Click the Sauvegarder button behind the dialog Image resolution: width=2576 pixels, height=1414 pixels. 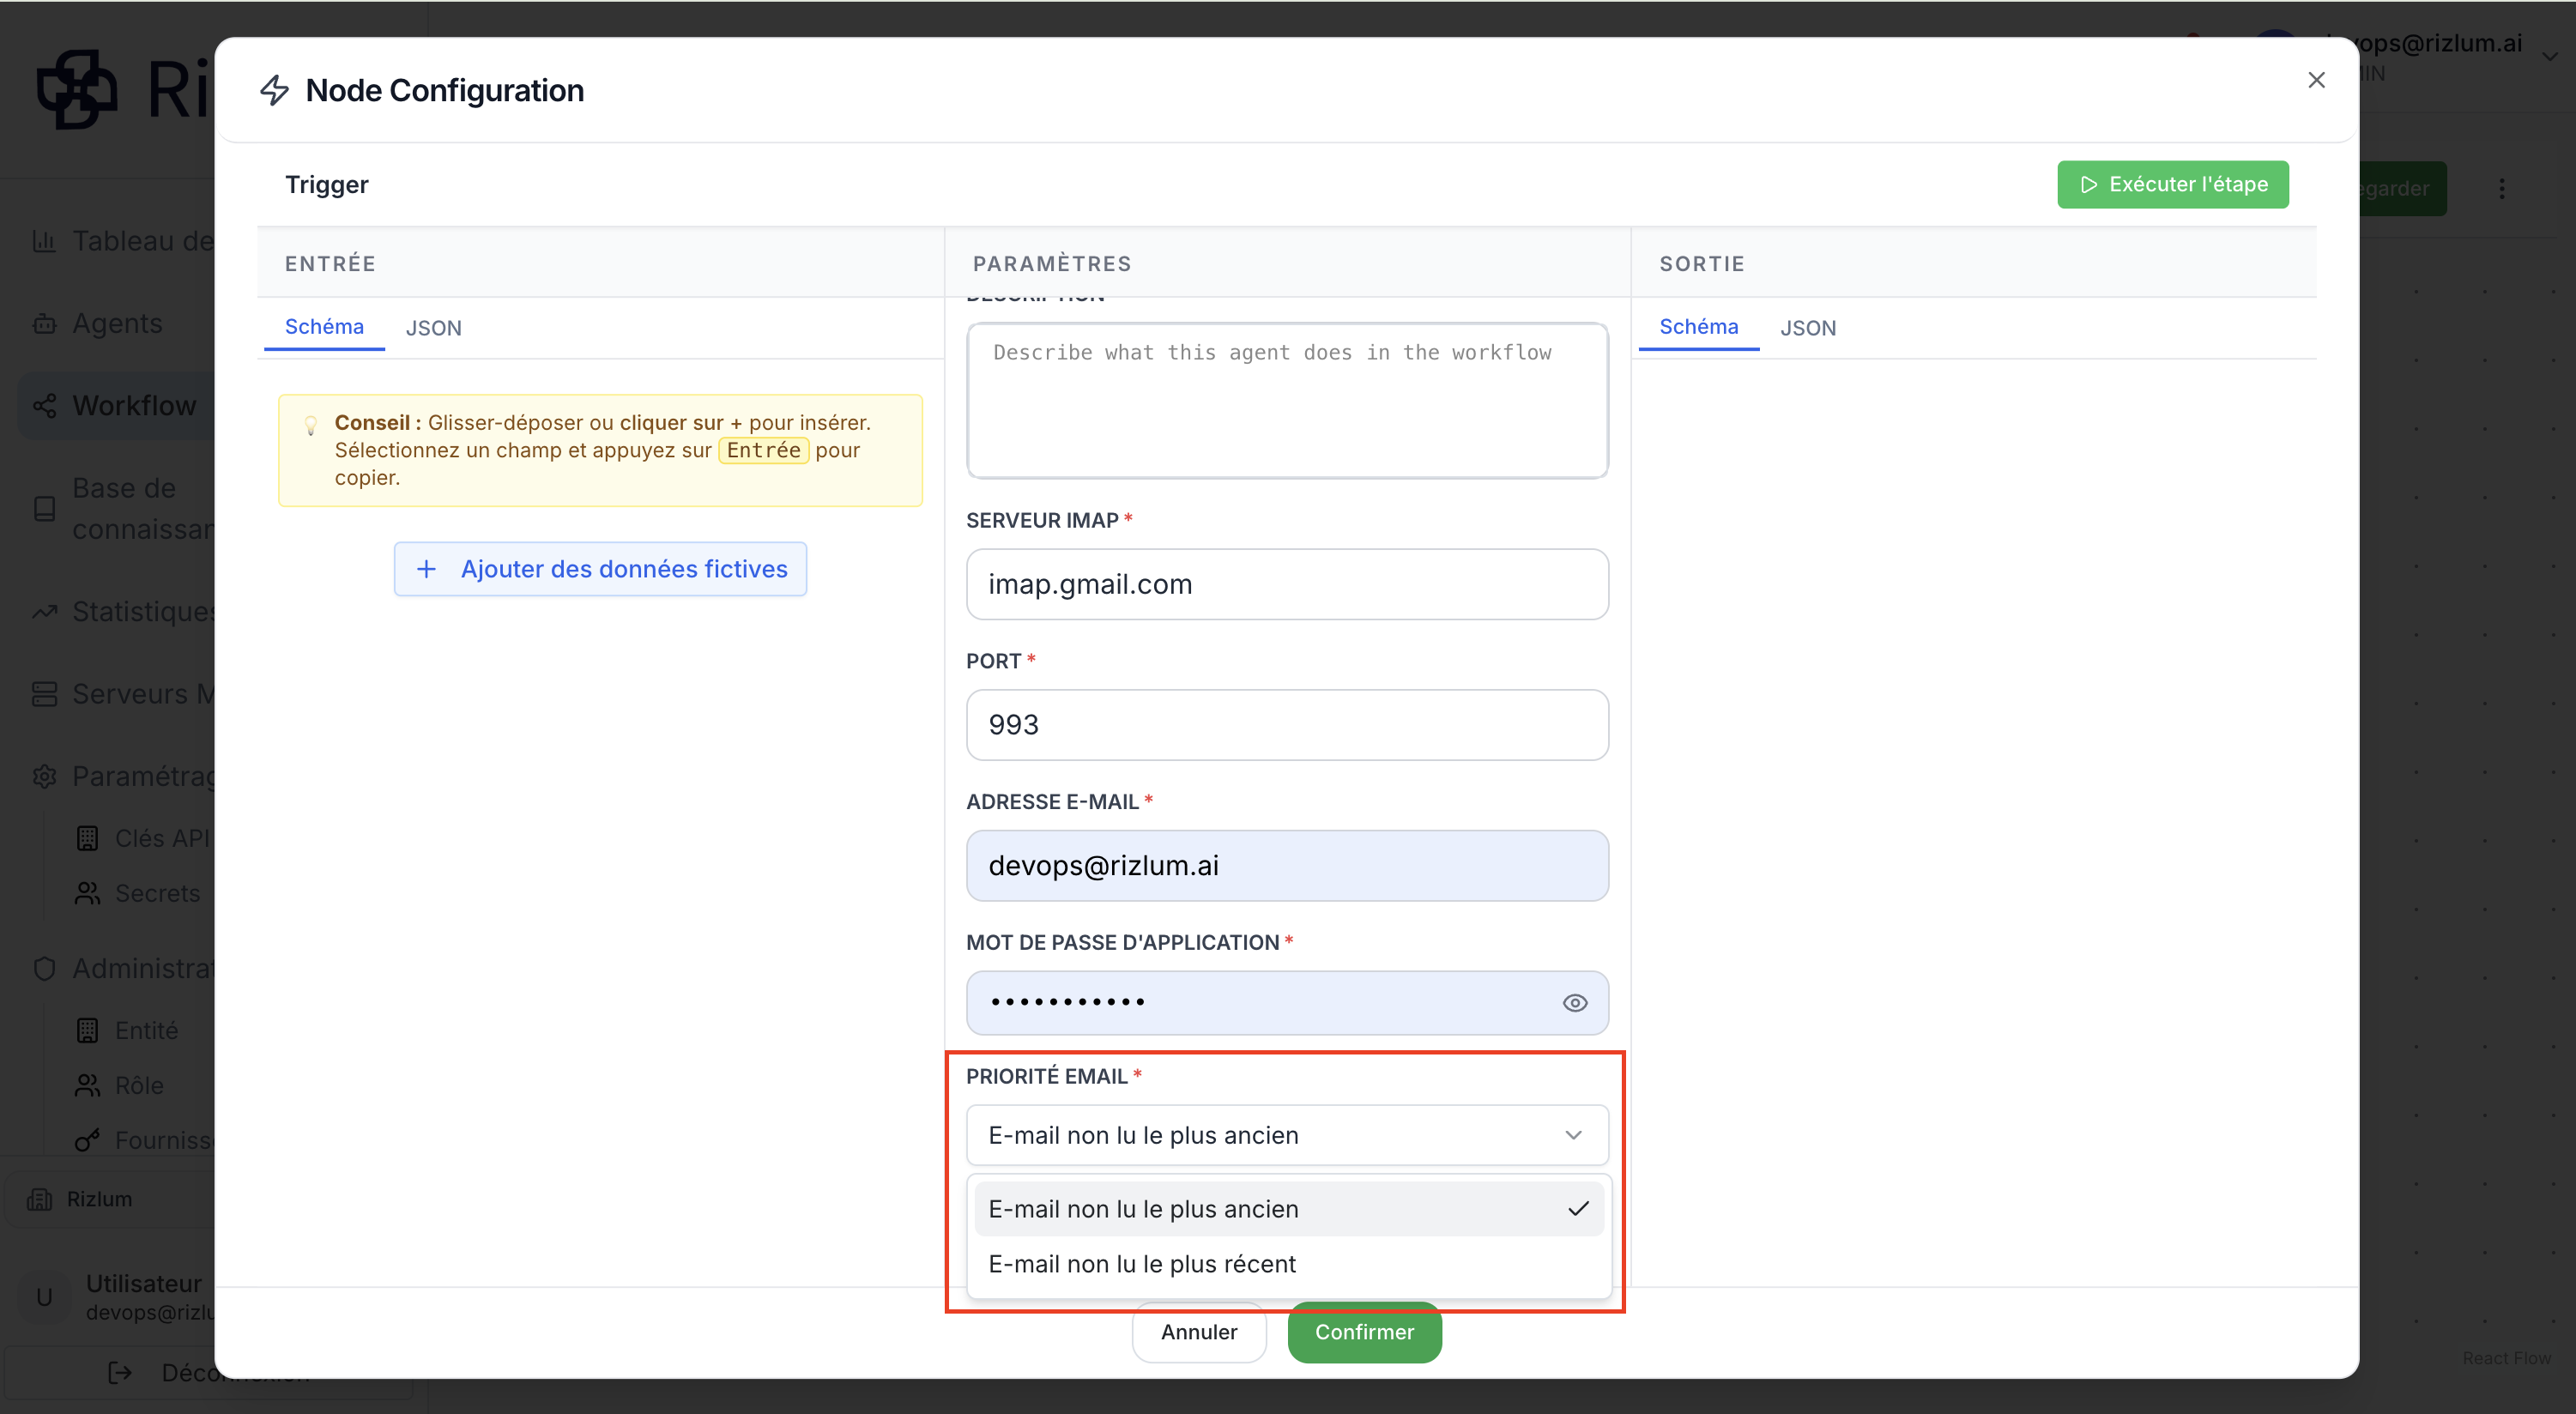tap(2402, 188)
